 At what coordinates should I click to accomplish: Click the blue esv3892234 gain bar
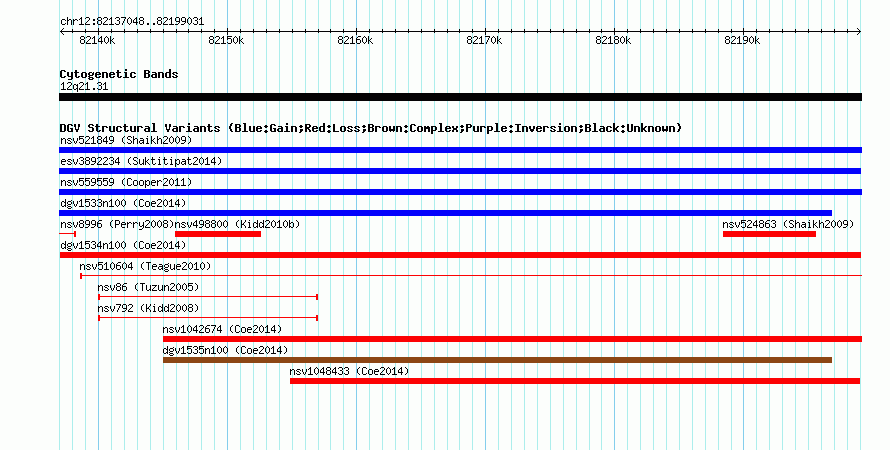460,171
